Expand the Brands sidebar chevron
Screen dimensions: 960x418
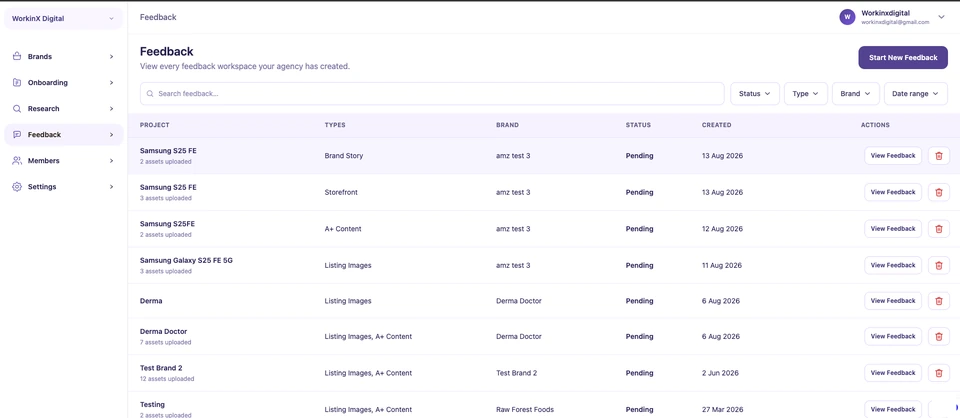coord(111,56)
